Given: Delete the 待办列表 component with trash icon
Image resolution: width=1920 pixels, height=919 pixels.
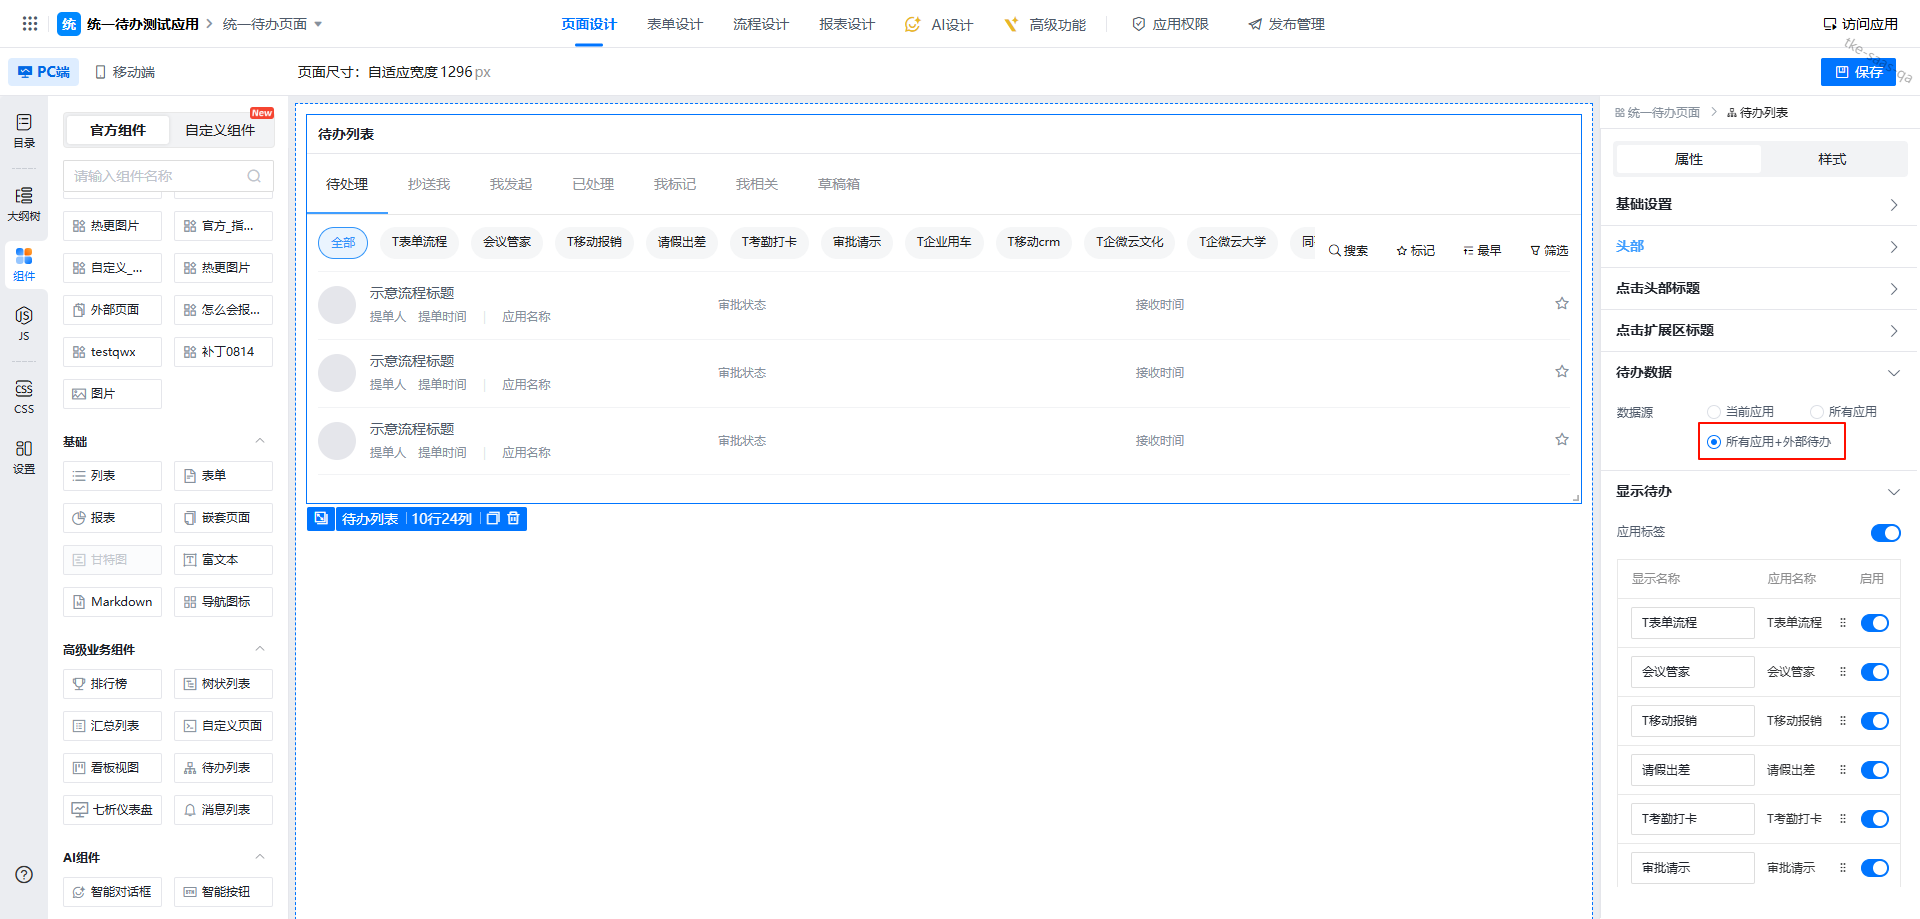Looking at the screenshot, I should click(514, 519).
